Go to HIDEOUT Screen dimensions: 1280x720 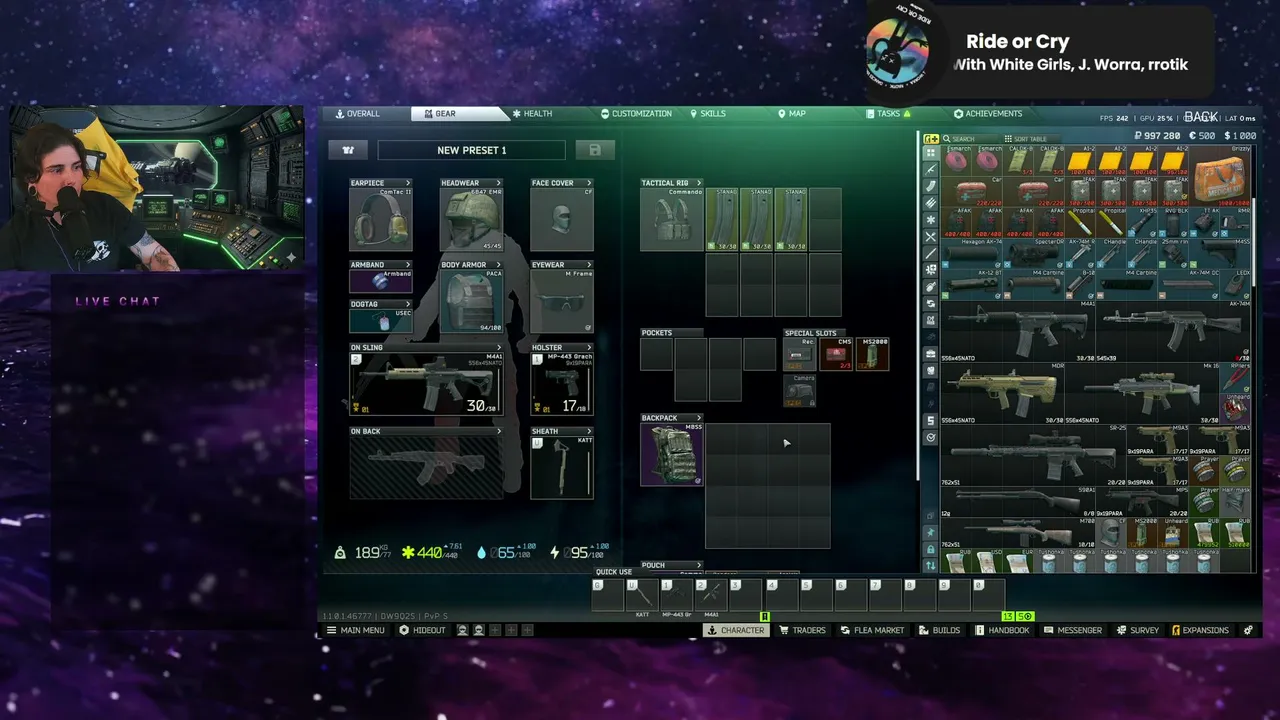coord(422,630)
